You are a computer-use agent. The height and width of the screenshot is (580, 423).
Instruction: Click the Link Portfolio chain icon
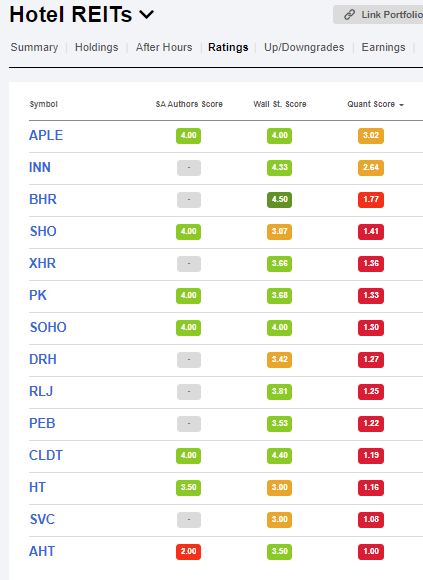(349, 15)
